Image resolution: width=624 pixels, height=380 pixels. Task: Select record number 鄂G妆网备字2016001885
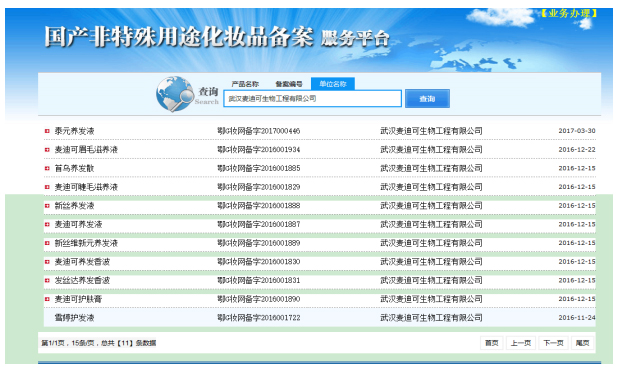[259, 168]
